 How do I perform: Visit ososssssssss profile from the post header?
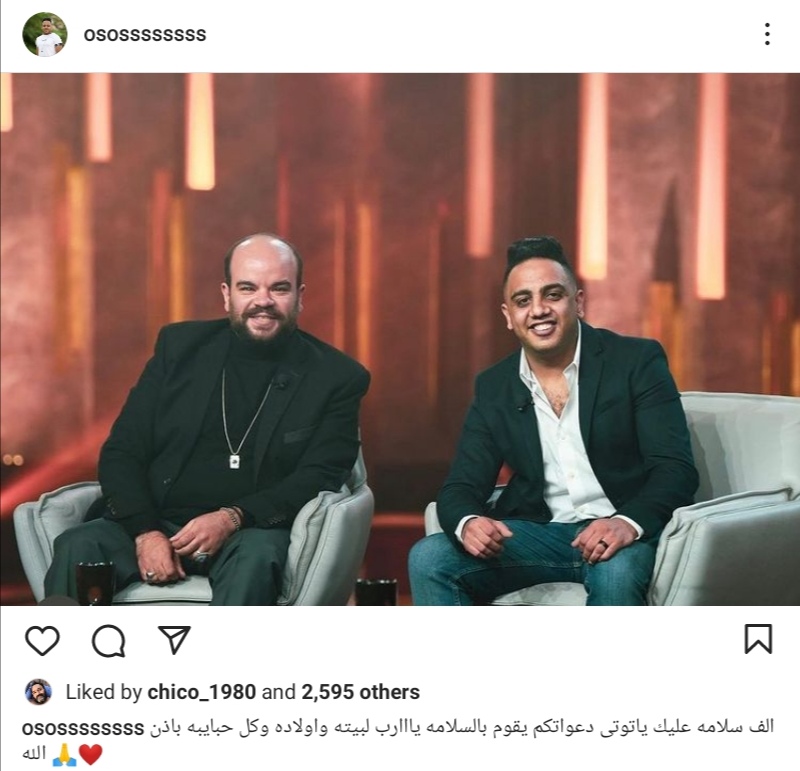click(x=145, y=35)
